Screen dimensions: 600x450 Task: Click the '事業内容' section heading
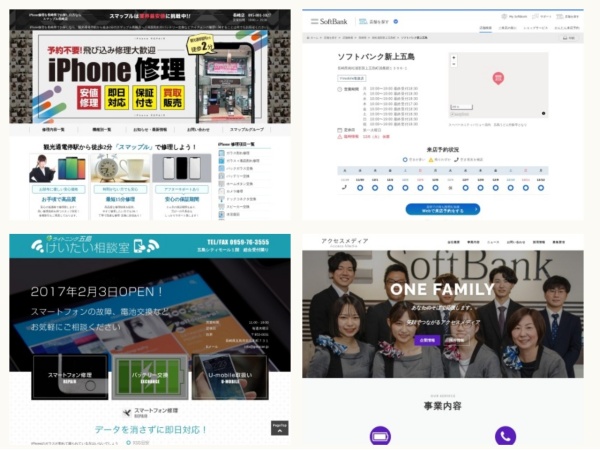point(442,406)
